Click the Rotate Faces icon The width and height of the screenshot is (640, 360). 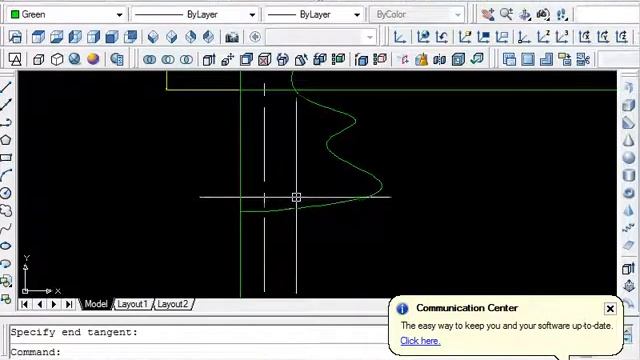tap(282, 60)
